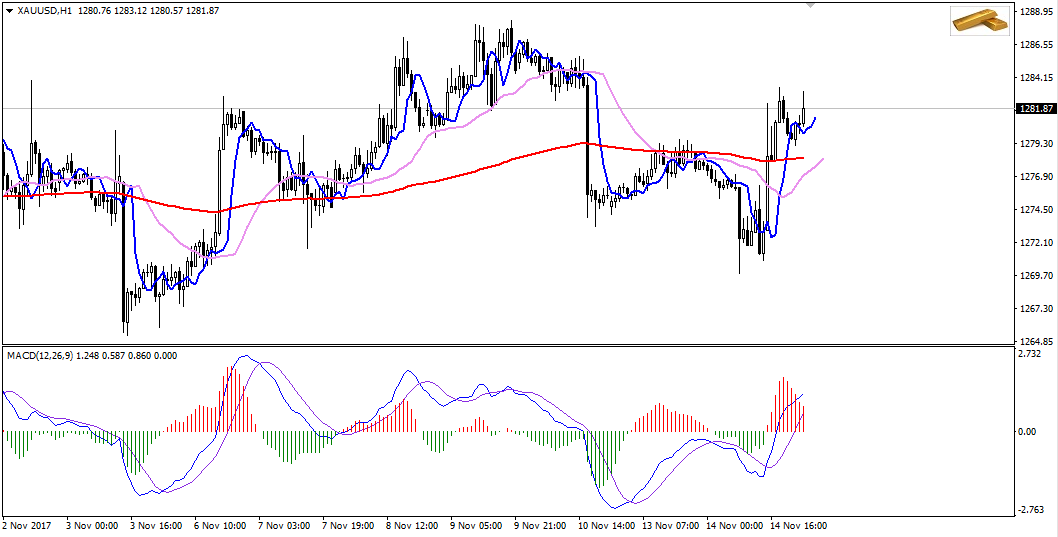This screenshot has height=537, width=1058.
Task: Click the 3 Nov 00:00 time label
Action: pyautogui.click(x=92, y=525)
